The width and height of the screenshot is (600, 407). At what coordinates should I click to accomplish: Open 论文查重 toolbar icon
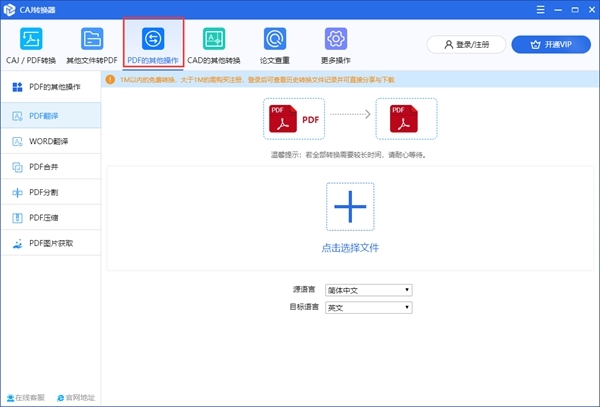274,39
